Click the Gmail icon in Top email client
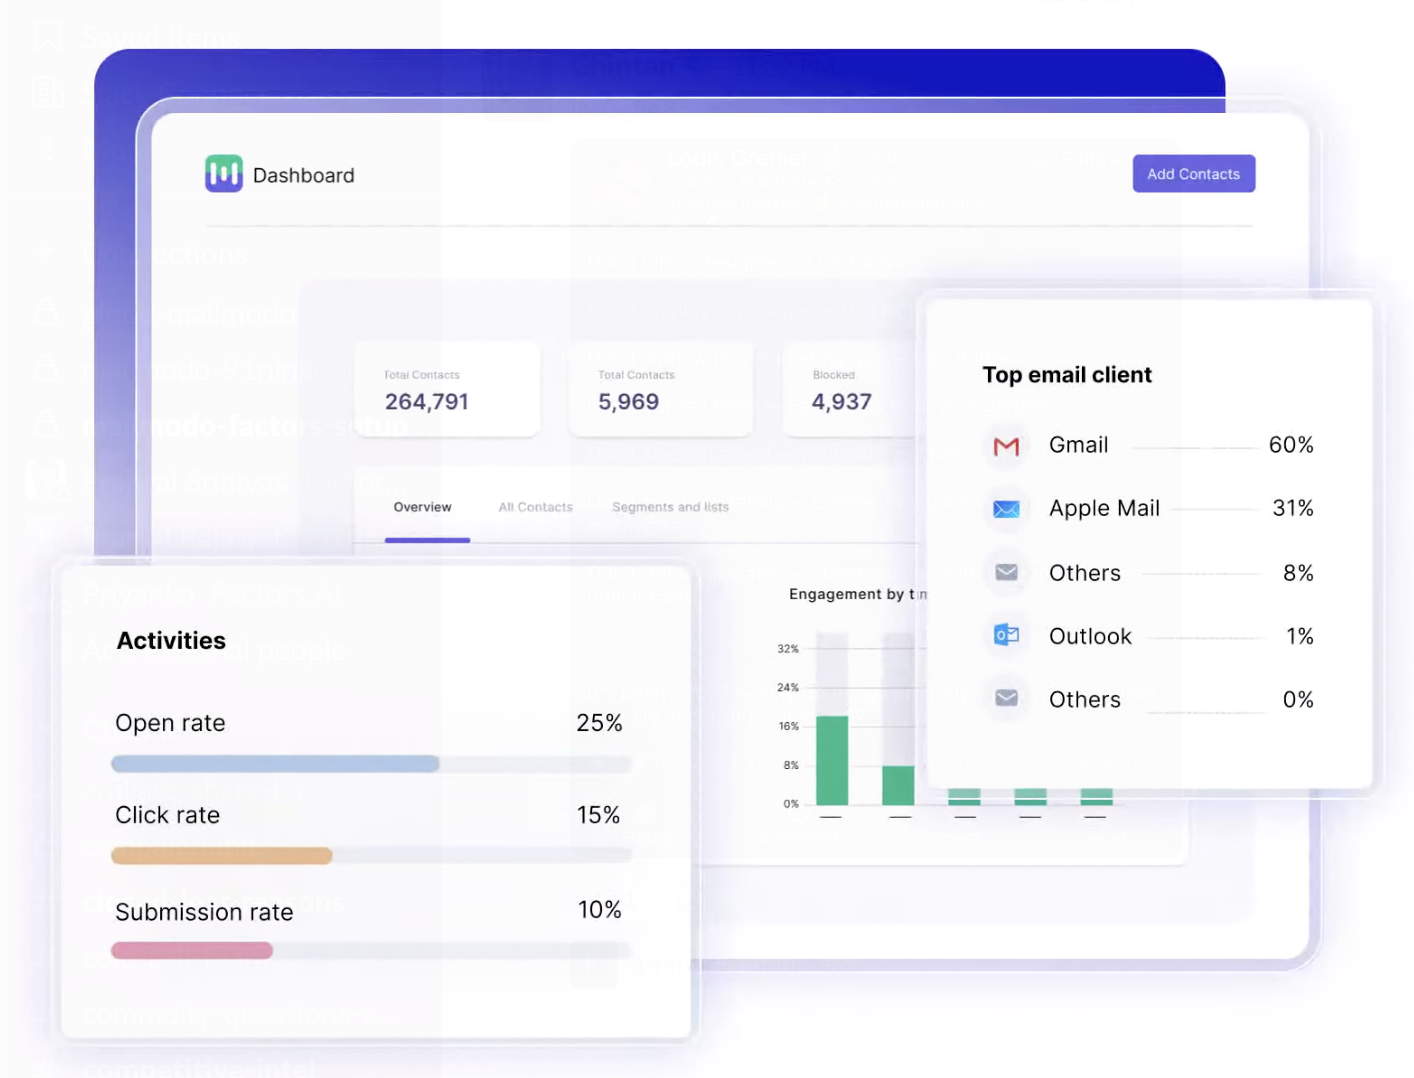1414x1078 pixels. (x=1007, y=446)
